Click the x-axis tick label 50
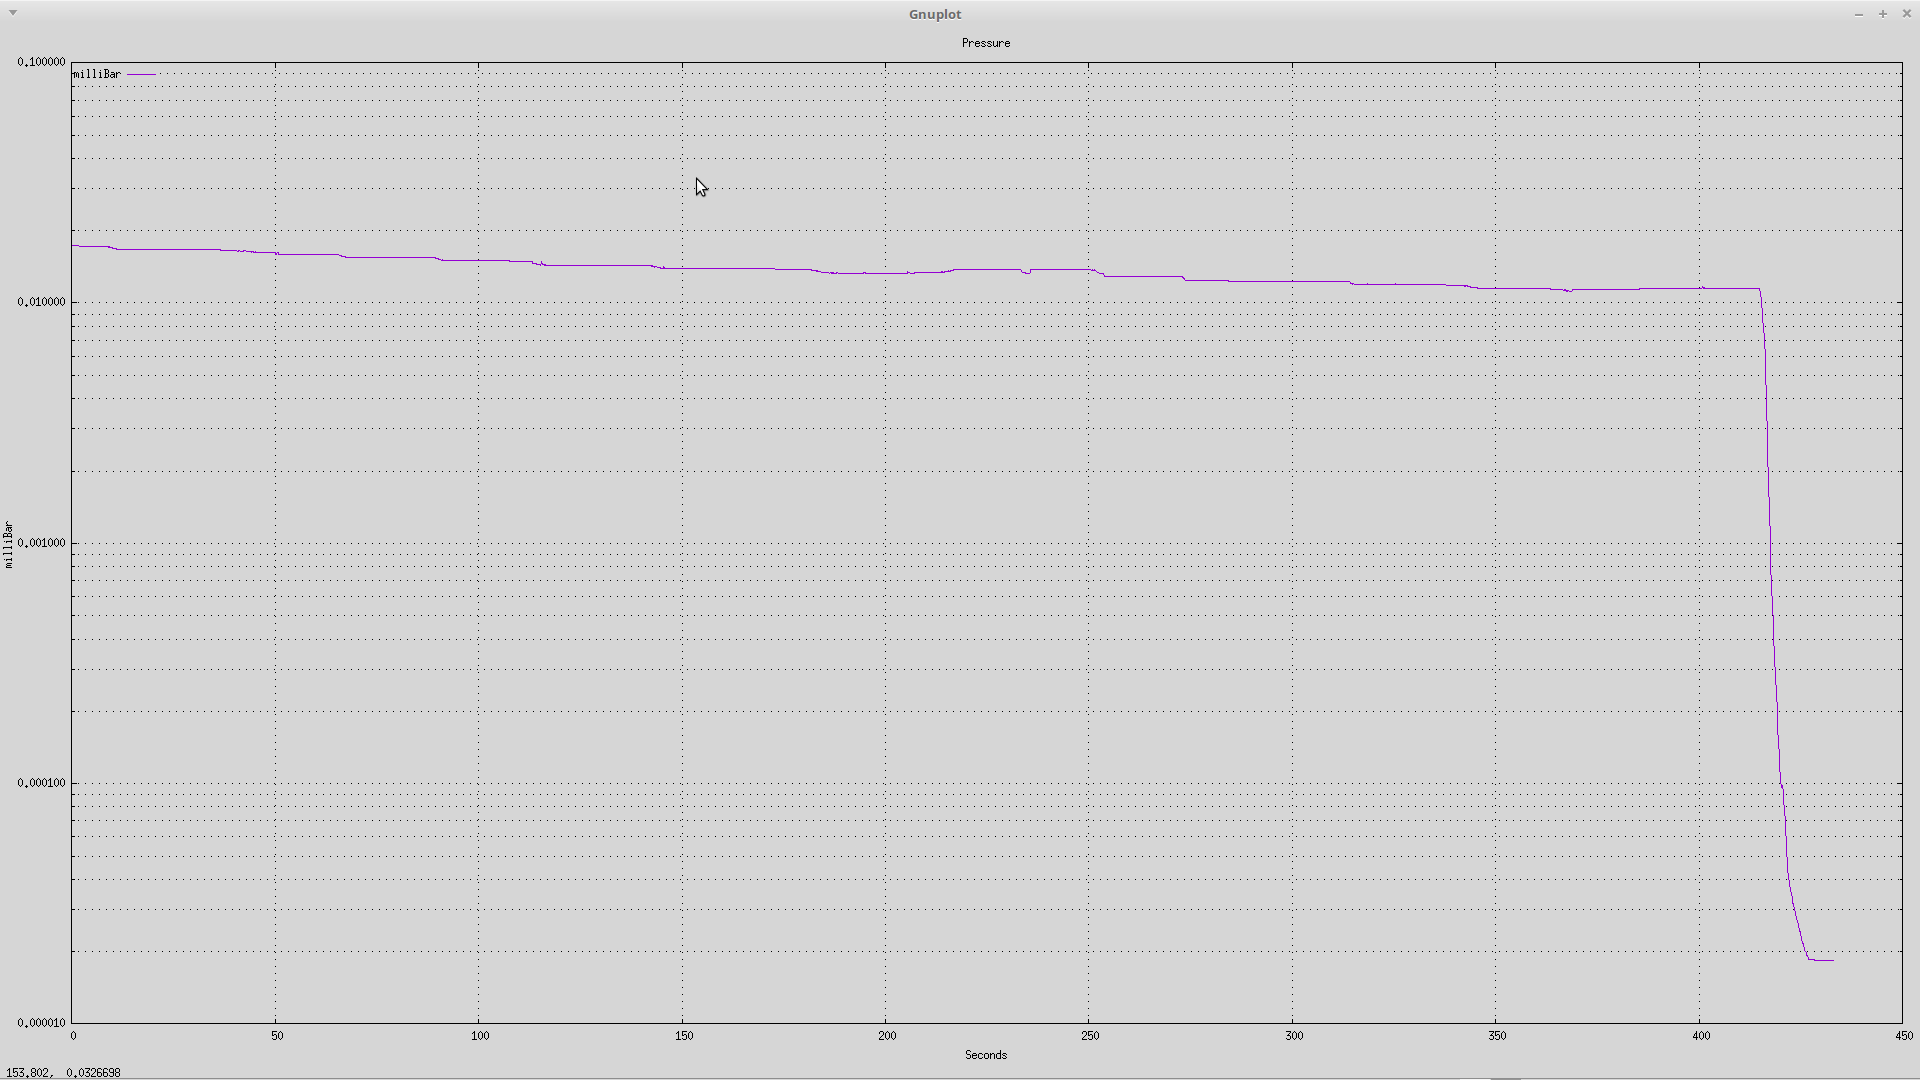This screenshot has height=1080, width=1920. click(277, 1036)
